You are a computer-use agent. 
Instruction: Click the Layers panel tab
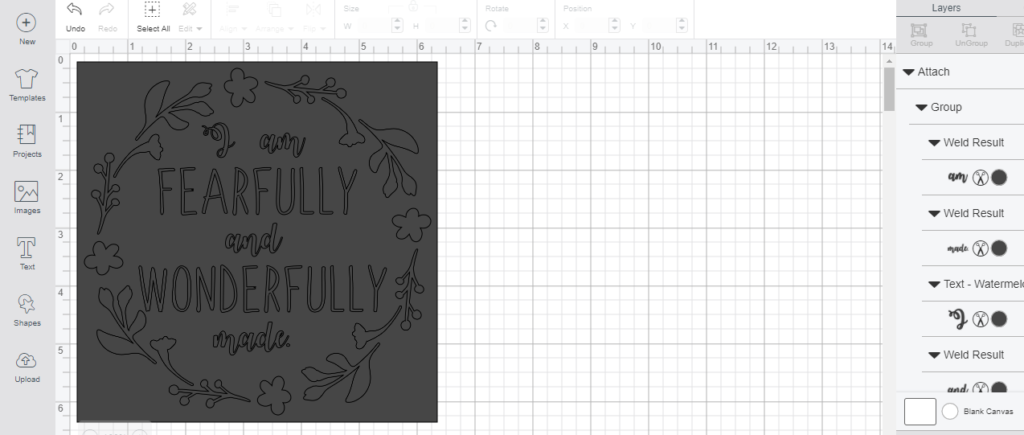(x=945, y=7)
